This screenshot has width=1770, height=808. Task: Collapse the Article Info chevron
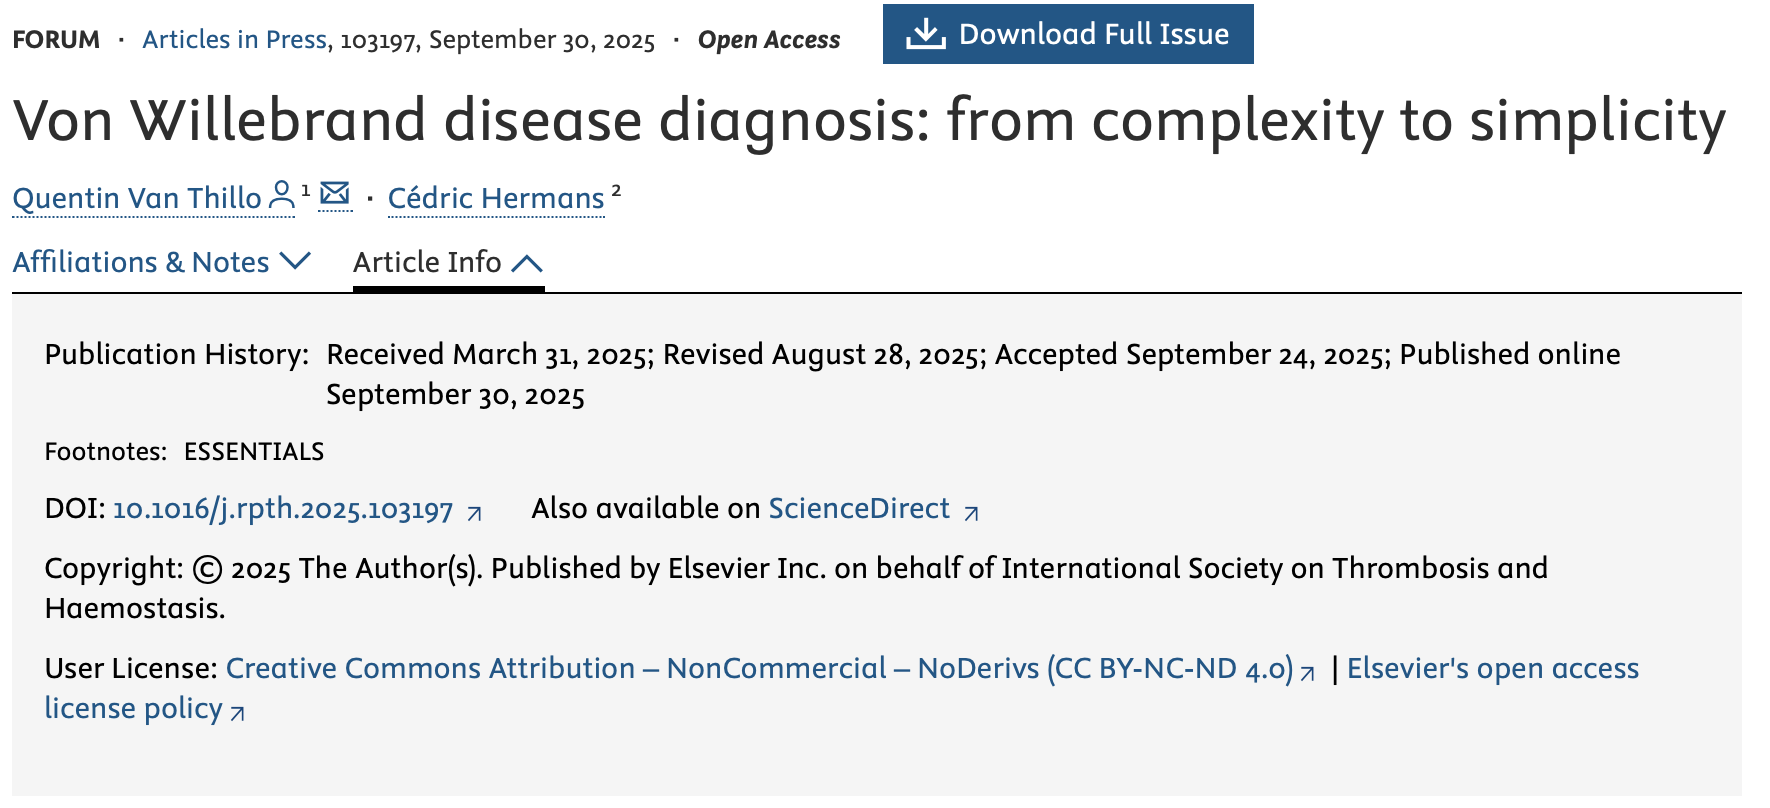[527, 263]
